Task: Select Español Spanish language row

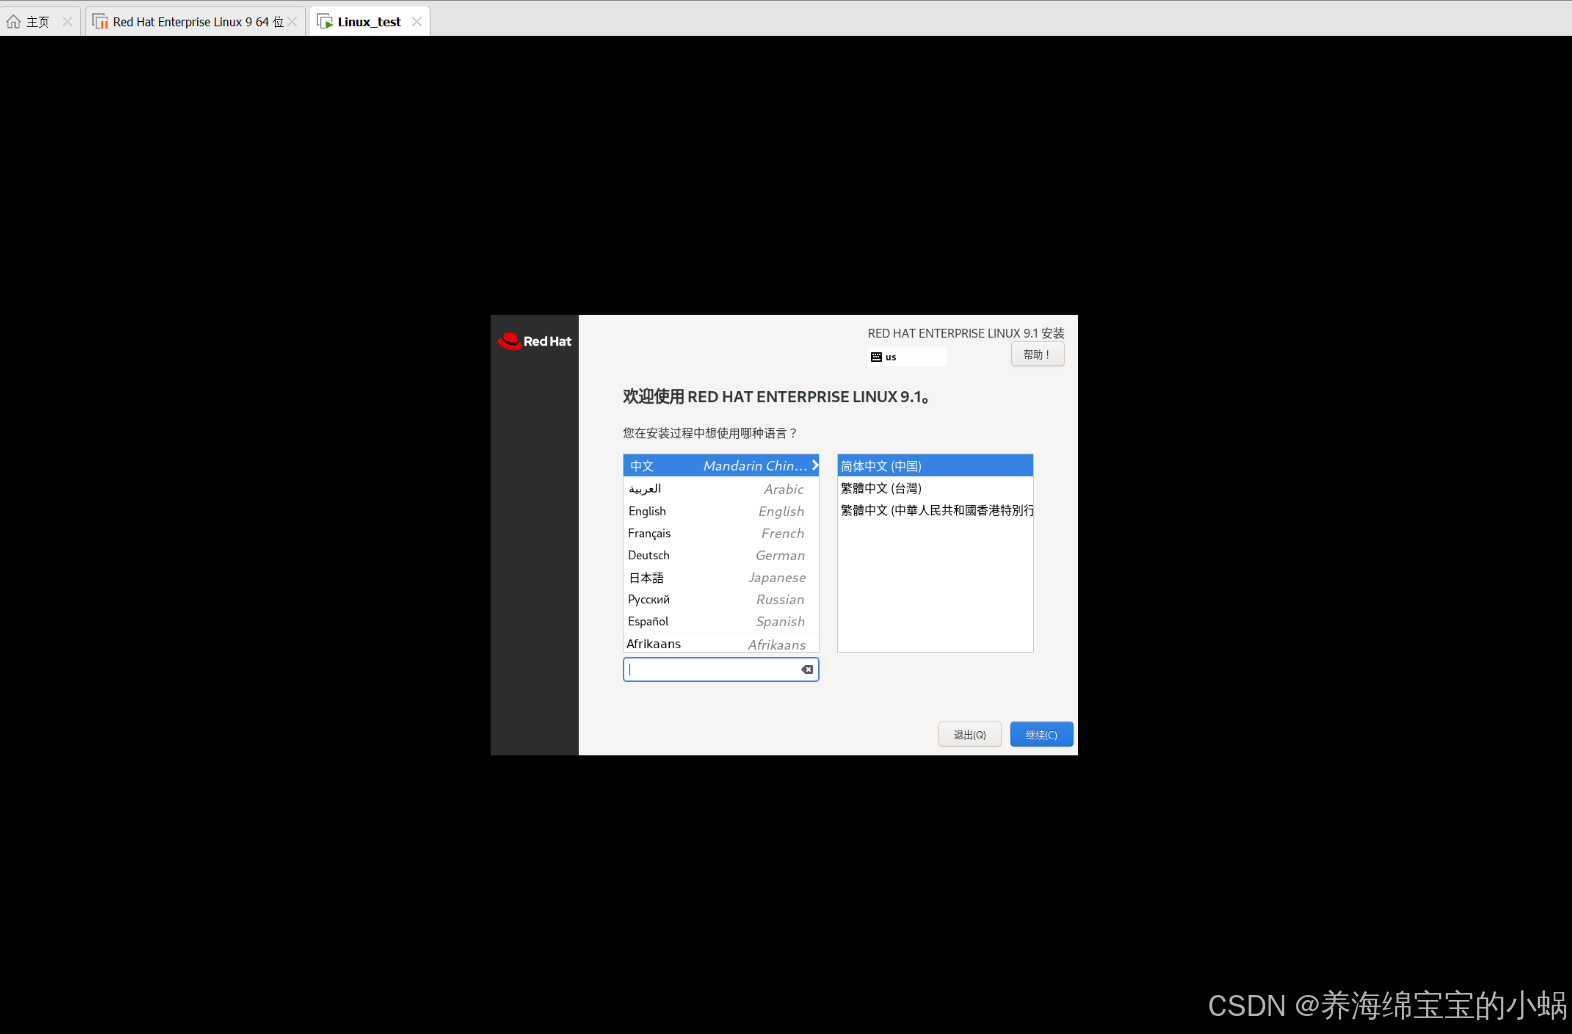Action: 721,621
